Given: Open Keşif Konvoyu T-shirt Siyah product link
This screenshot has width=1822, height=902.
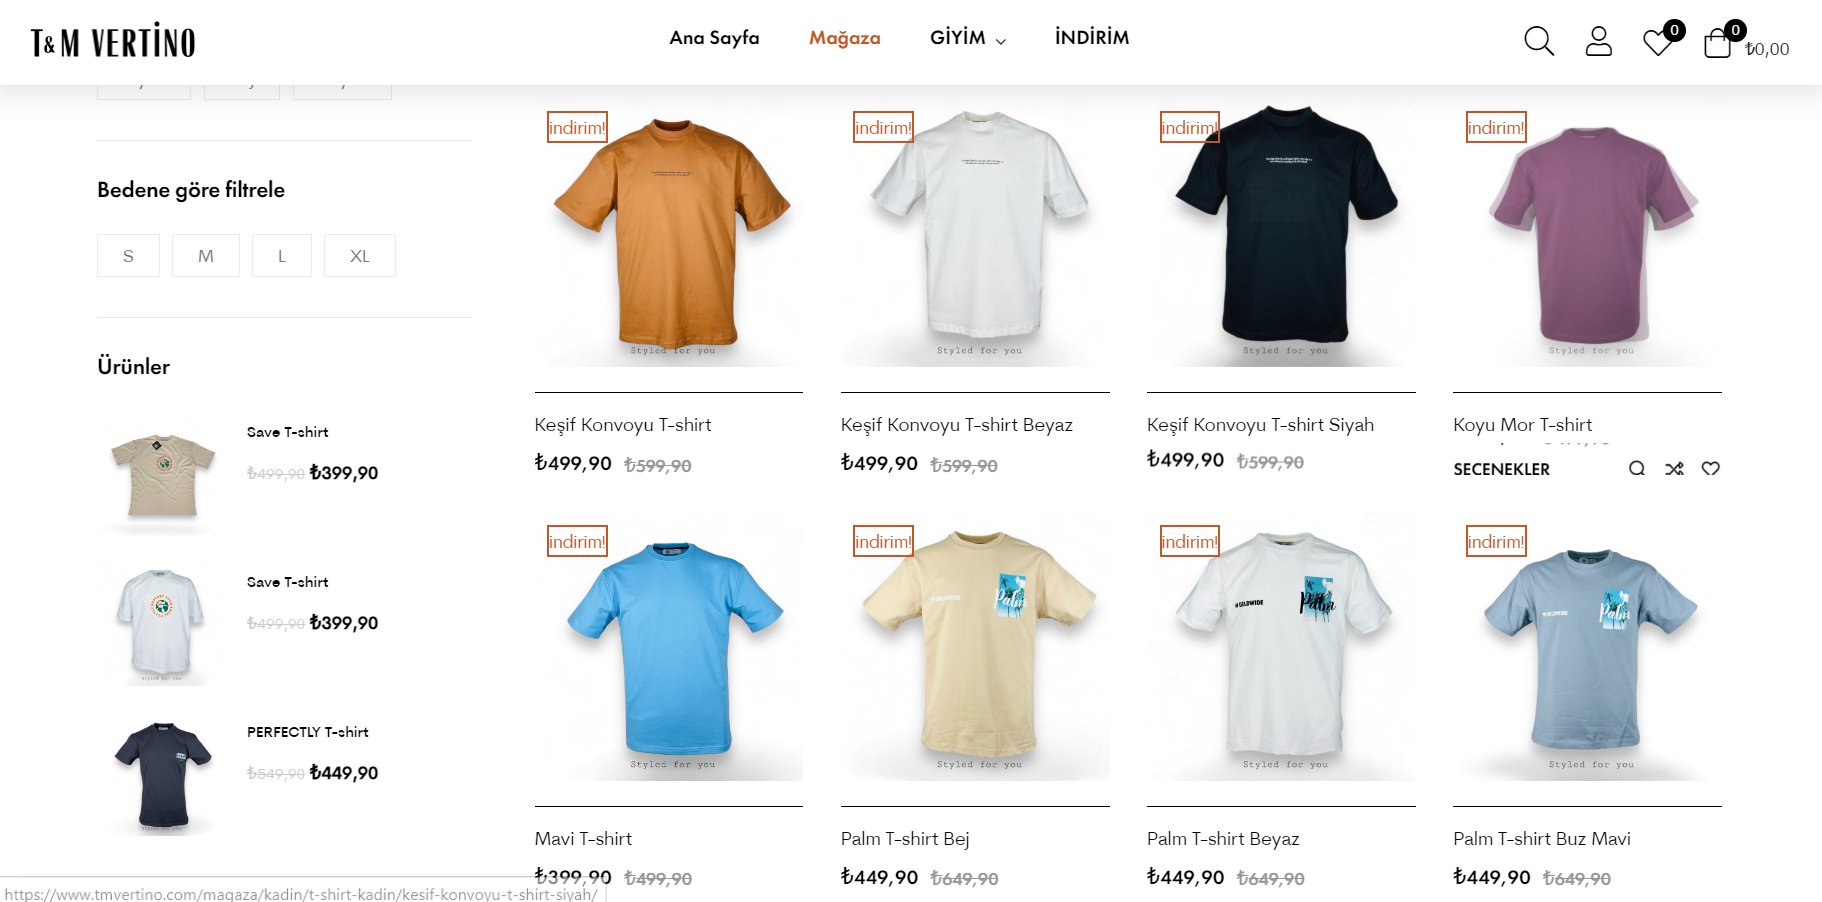Looking at the screenshot, I should point(1260,425).
